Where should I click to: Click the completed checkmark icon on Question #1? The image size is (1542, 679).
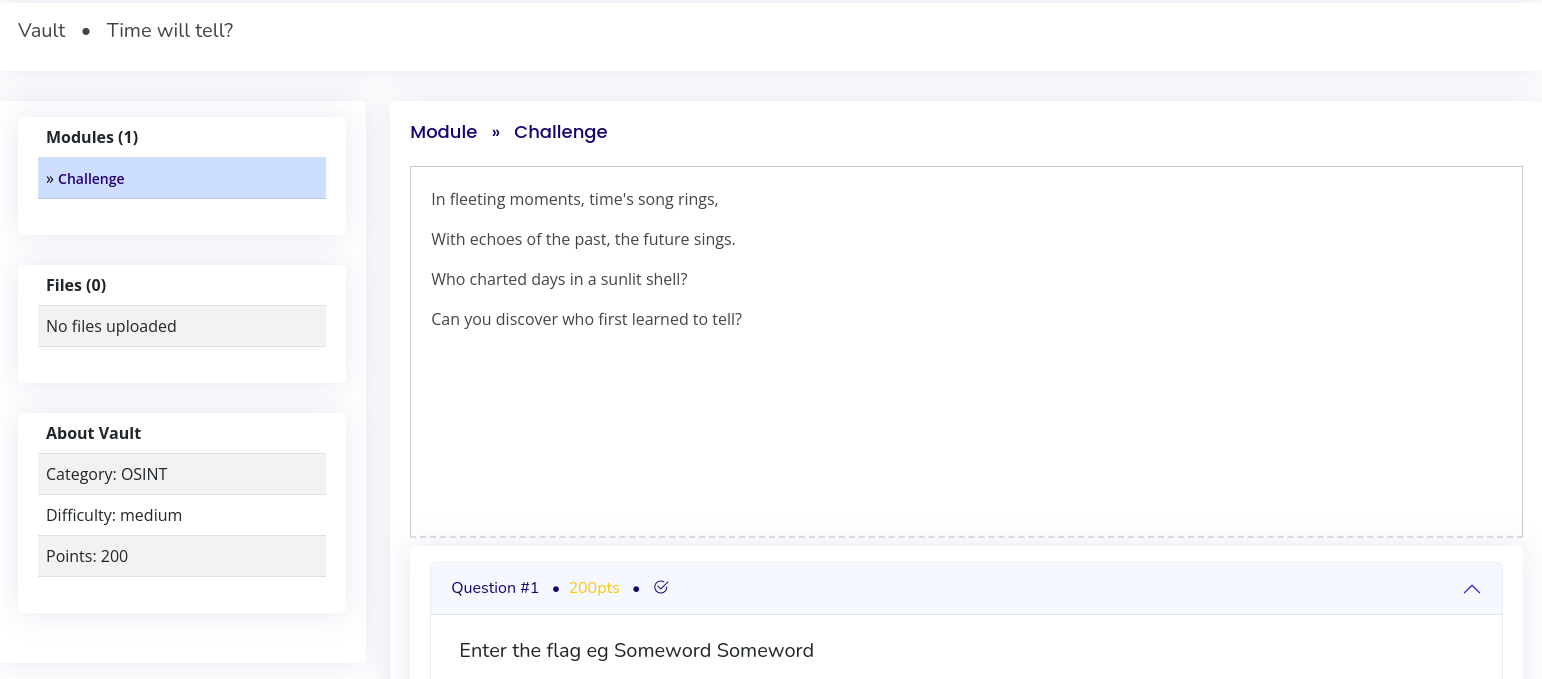(x=661, y=587)
